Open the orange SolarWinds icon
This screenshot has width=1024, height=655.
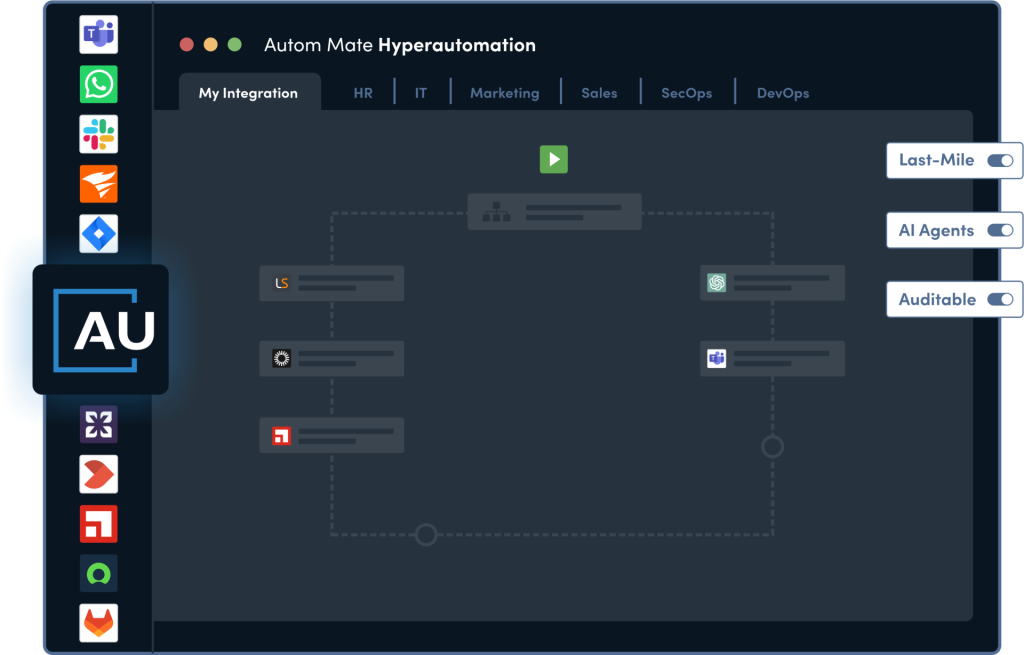coord(99,184)
